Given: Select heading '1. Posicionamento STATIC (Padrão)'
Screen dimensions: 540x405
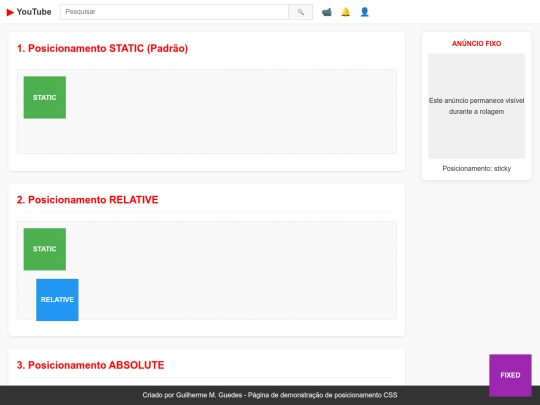Looking at the screenshot, I should coord(103,49).
